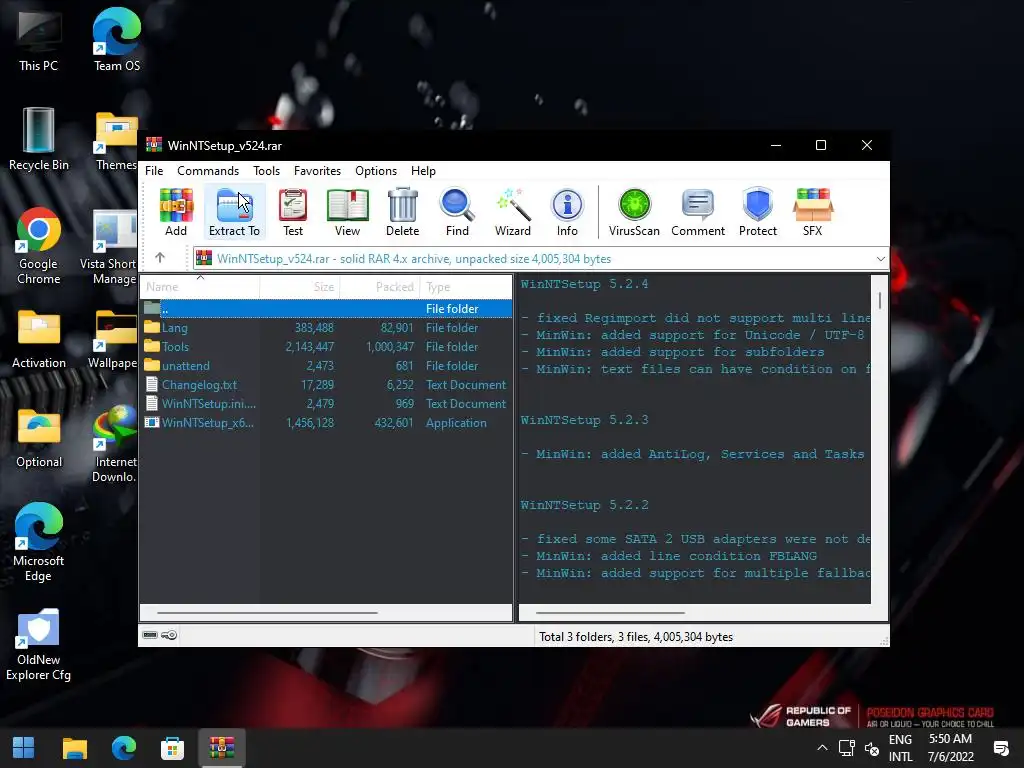Select the Microsoft Edge desktop shortcut

tap(39, 542)
